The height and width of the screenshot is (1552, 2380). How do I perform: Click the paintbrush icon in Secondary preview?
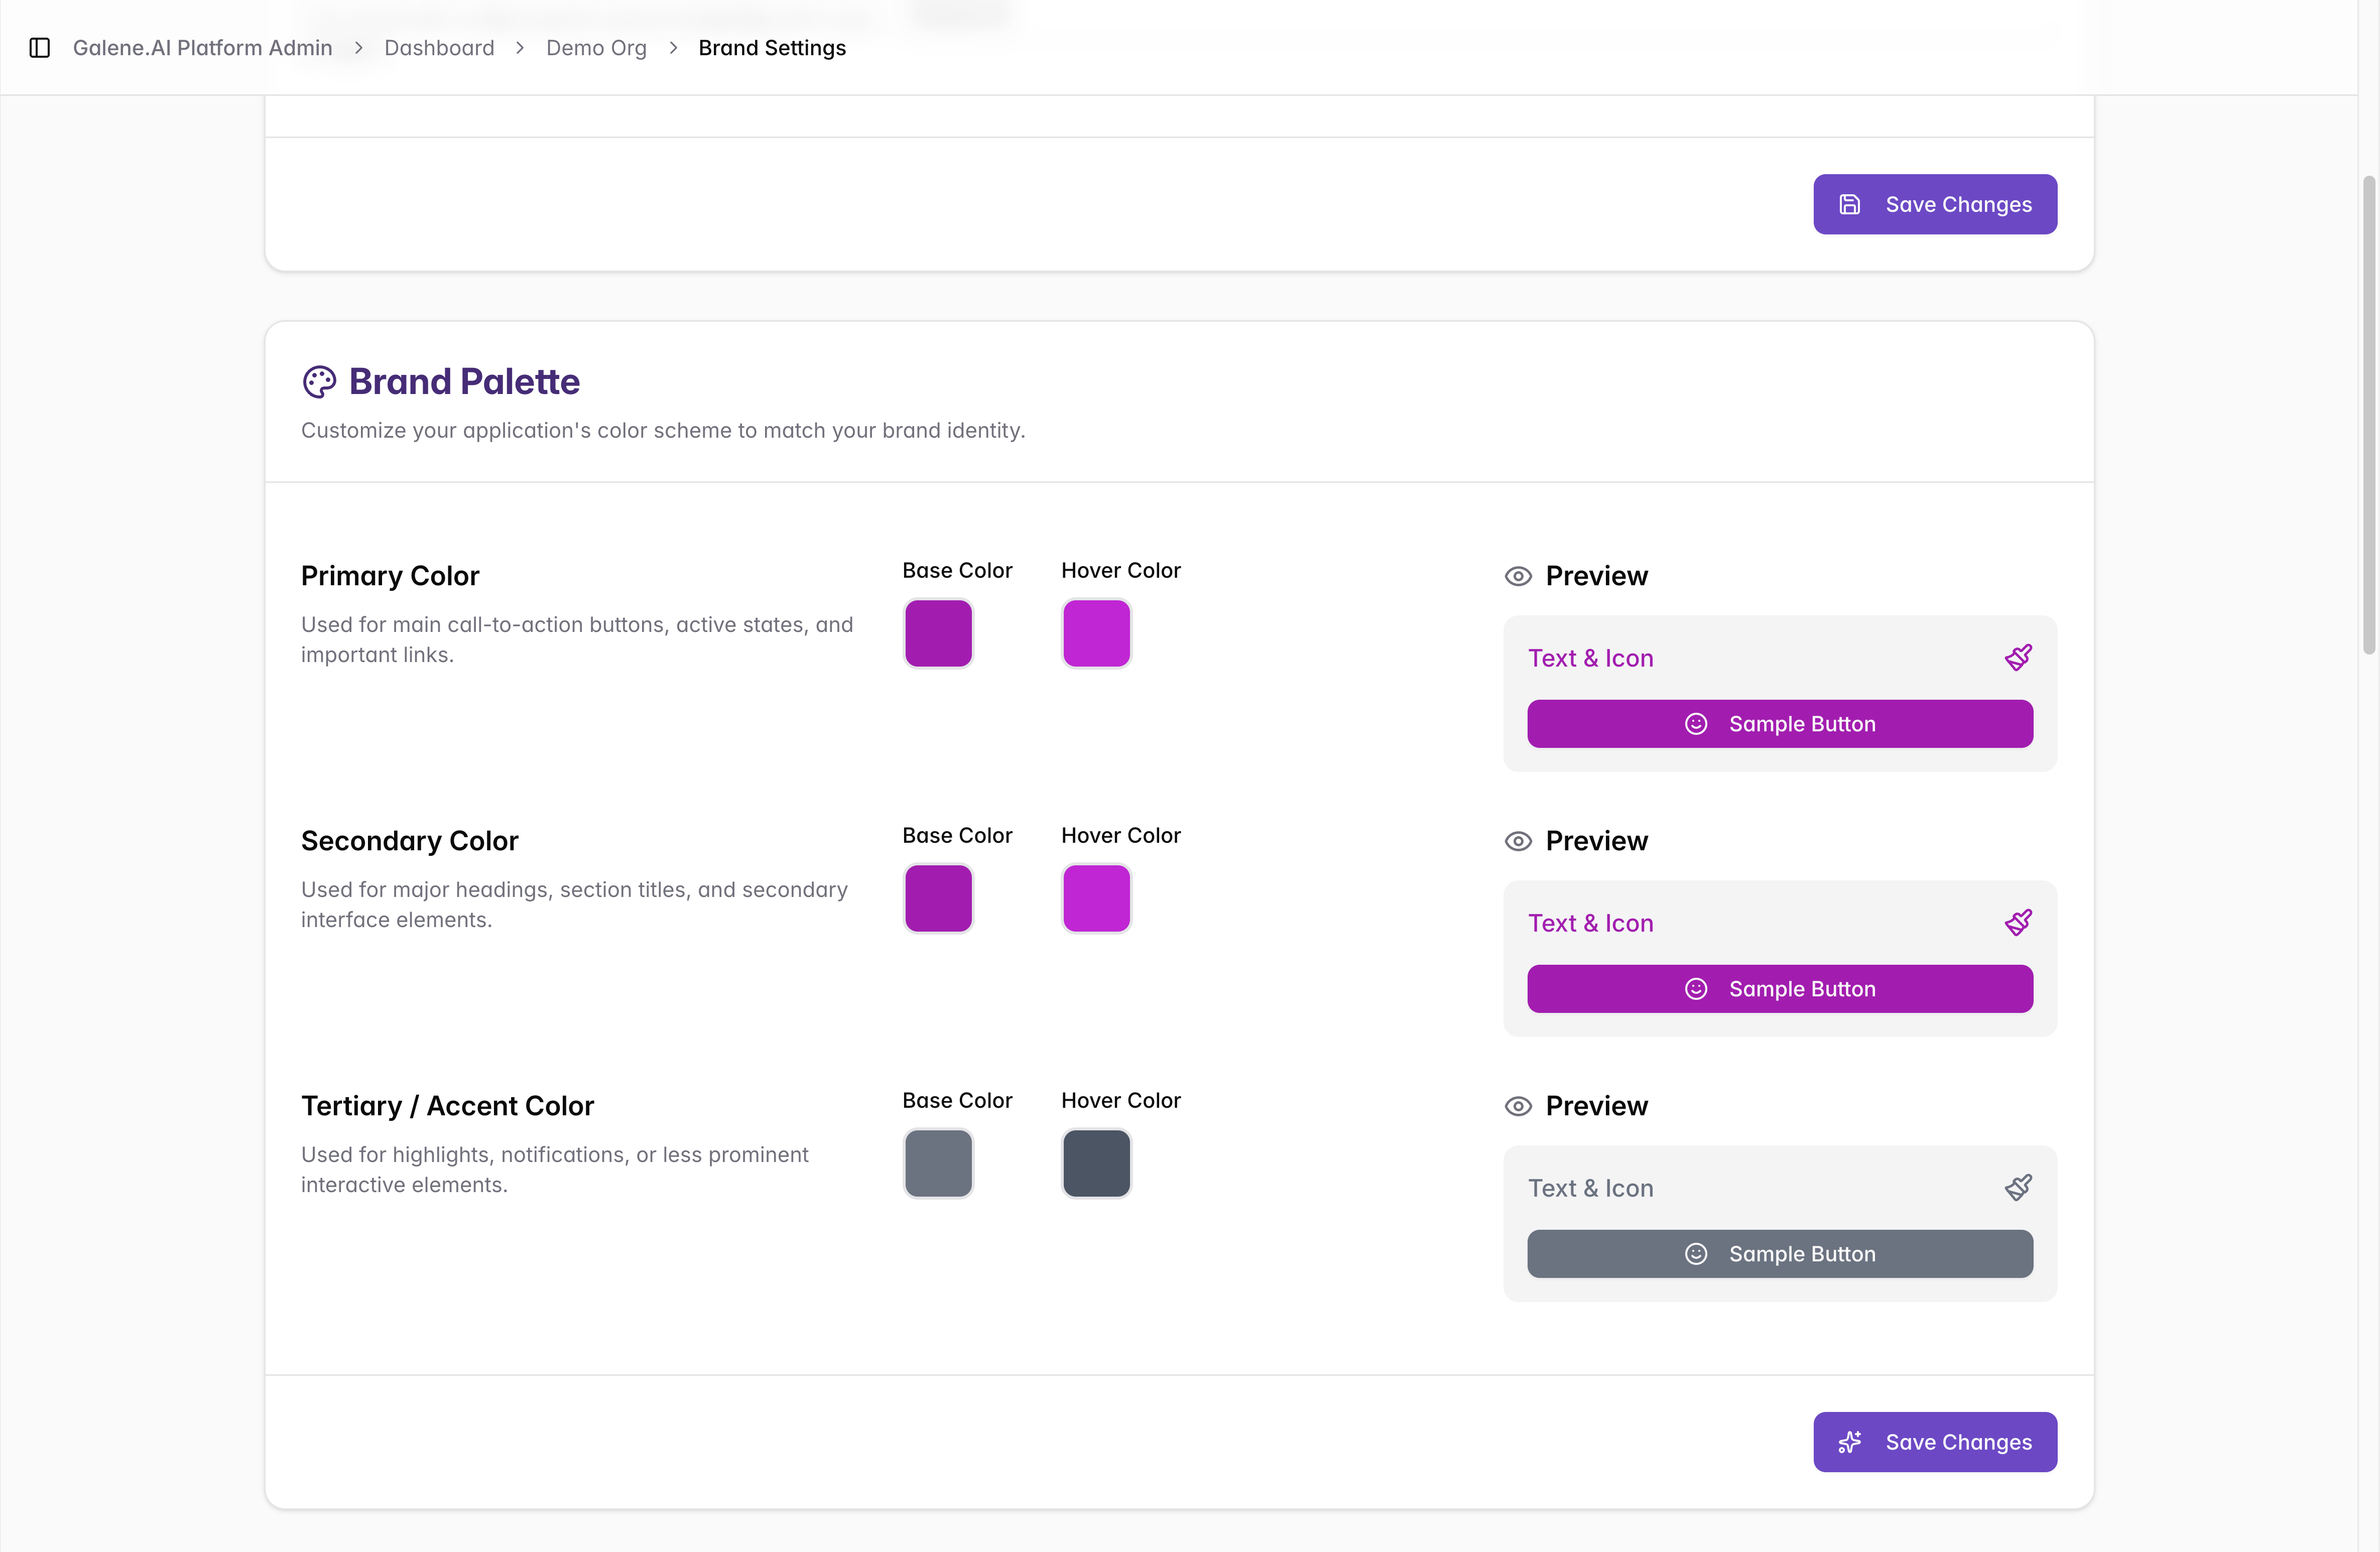(x=2018, y=922)
